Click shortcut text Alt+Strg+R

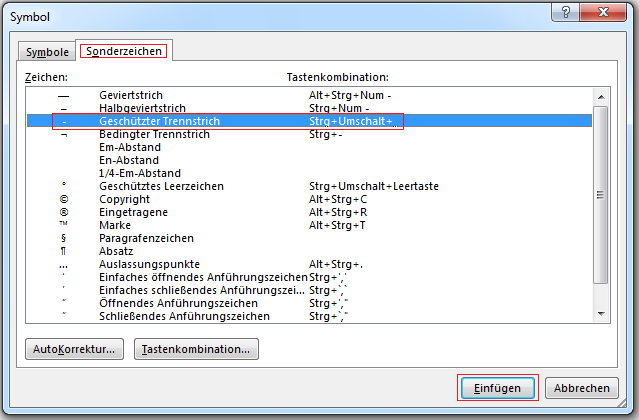point(338,212)
